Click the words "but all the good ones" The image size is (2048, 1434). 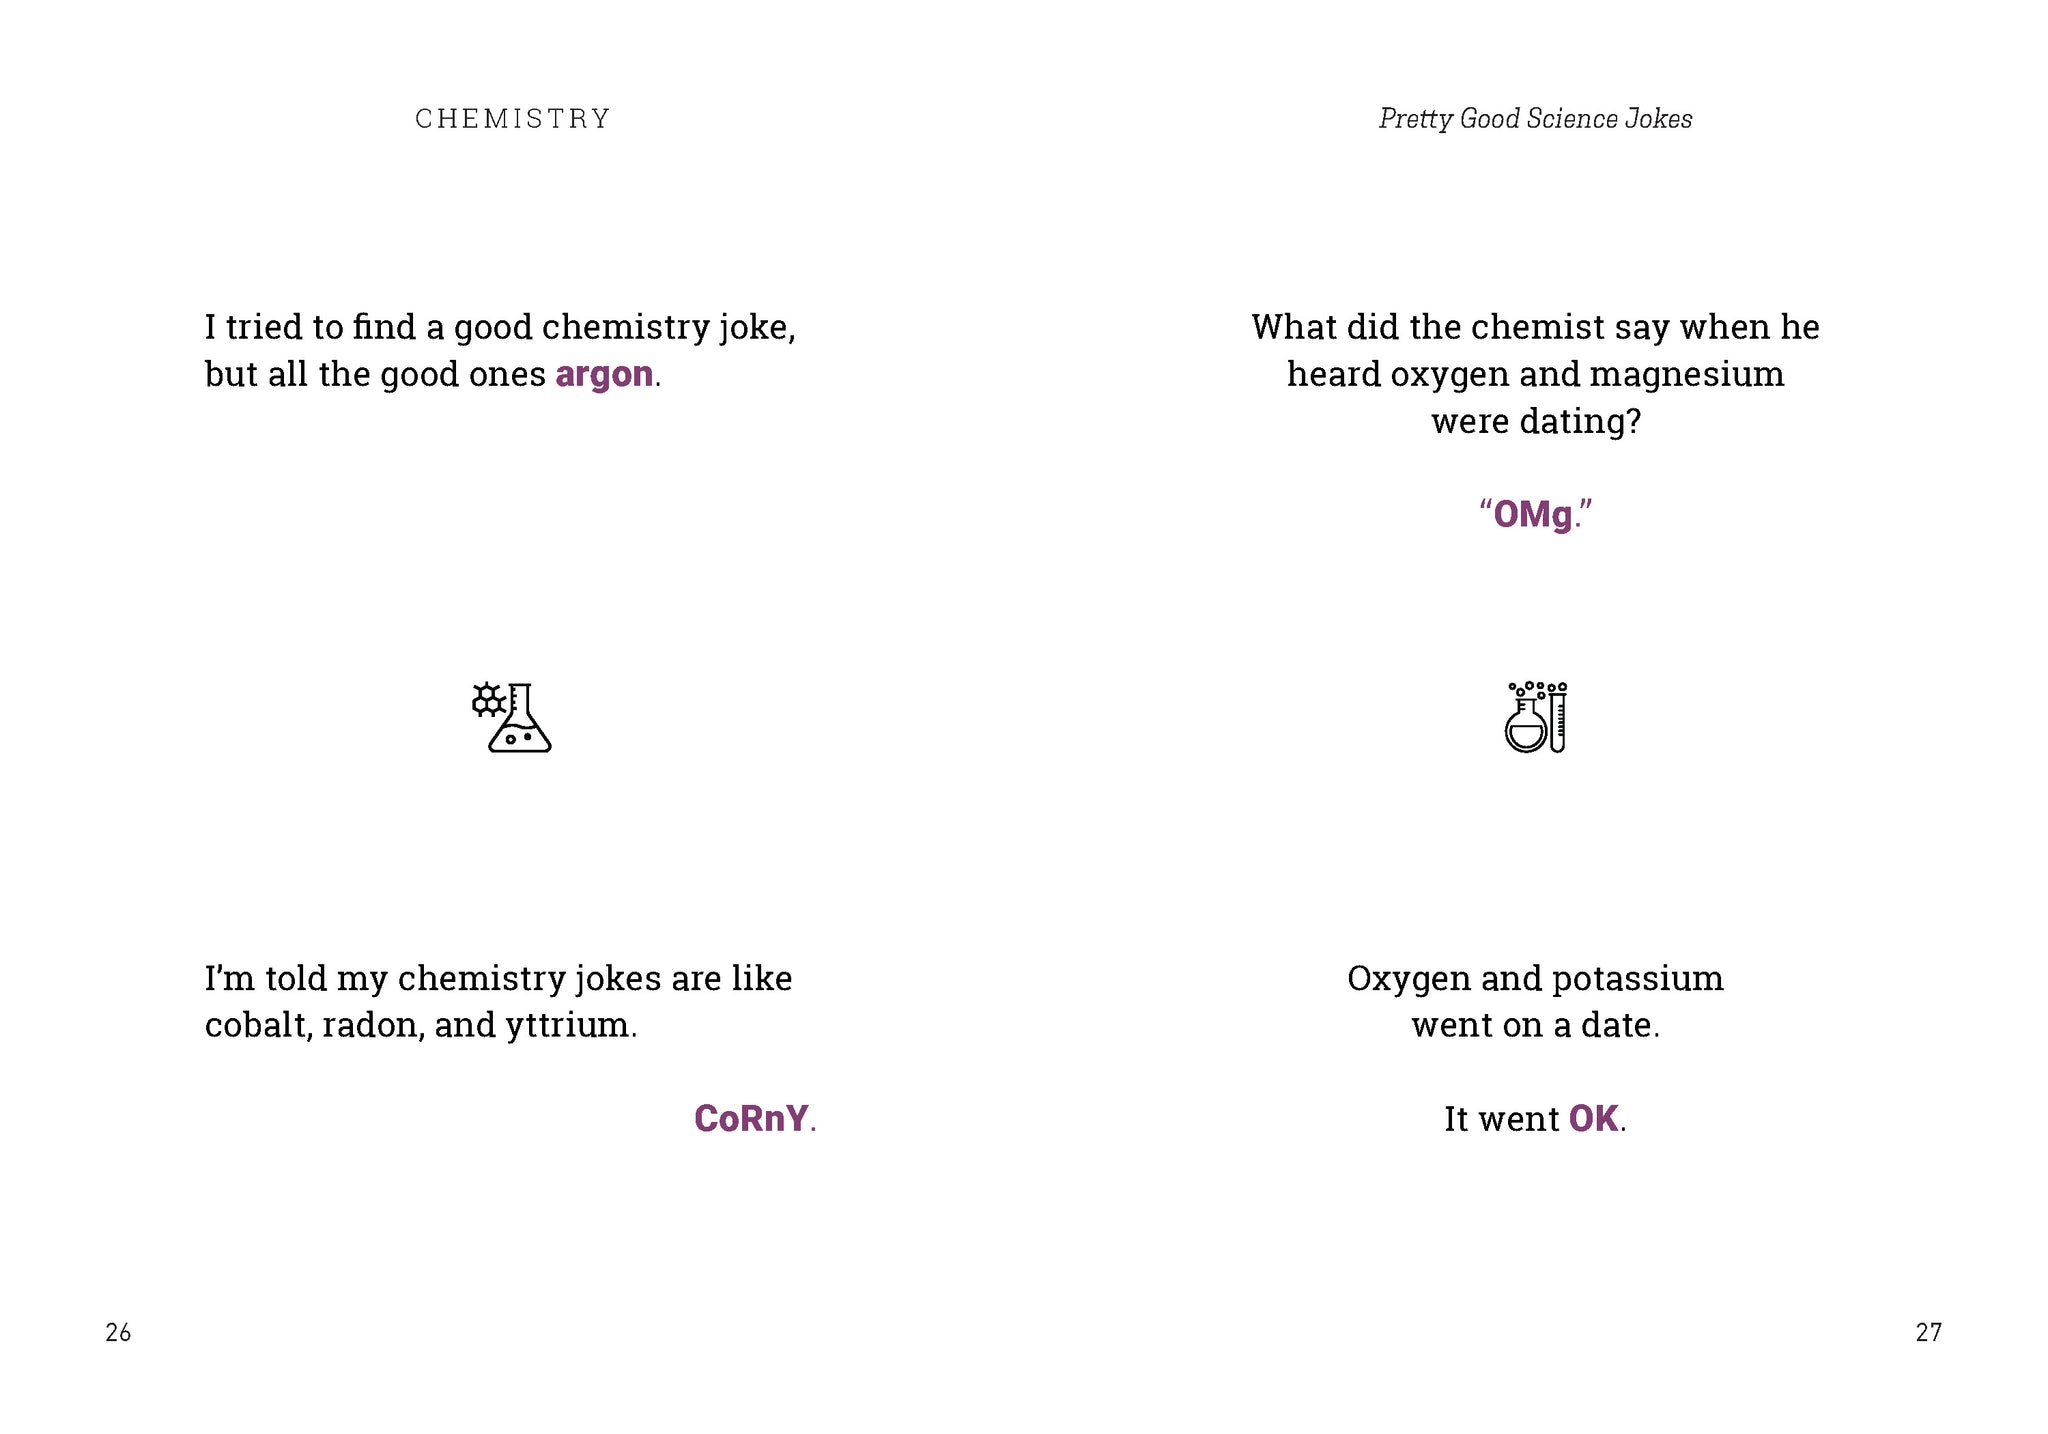pos(375,374)
